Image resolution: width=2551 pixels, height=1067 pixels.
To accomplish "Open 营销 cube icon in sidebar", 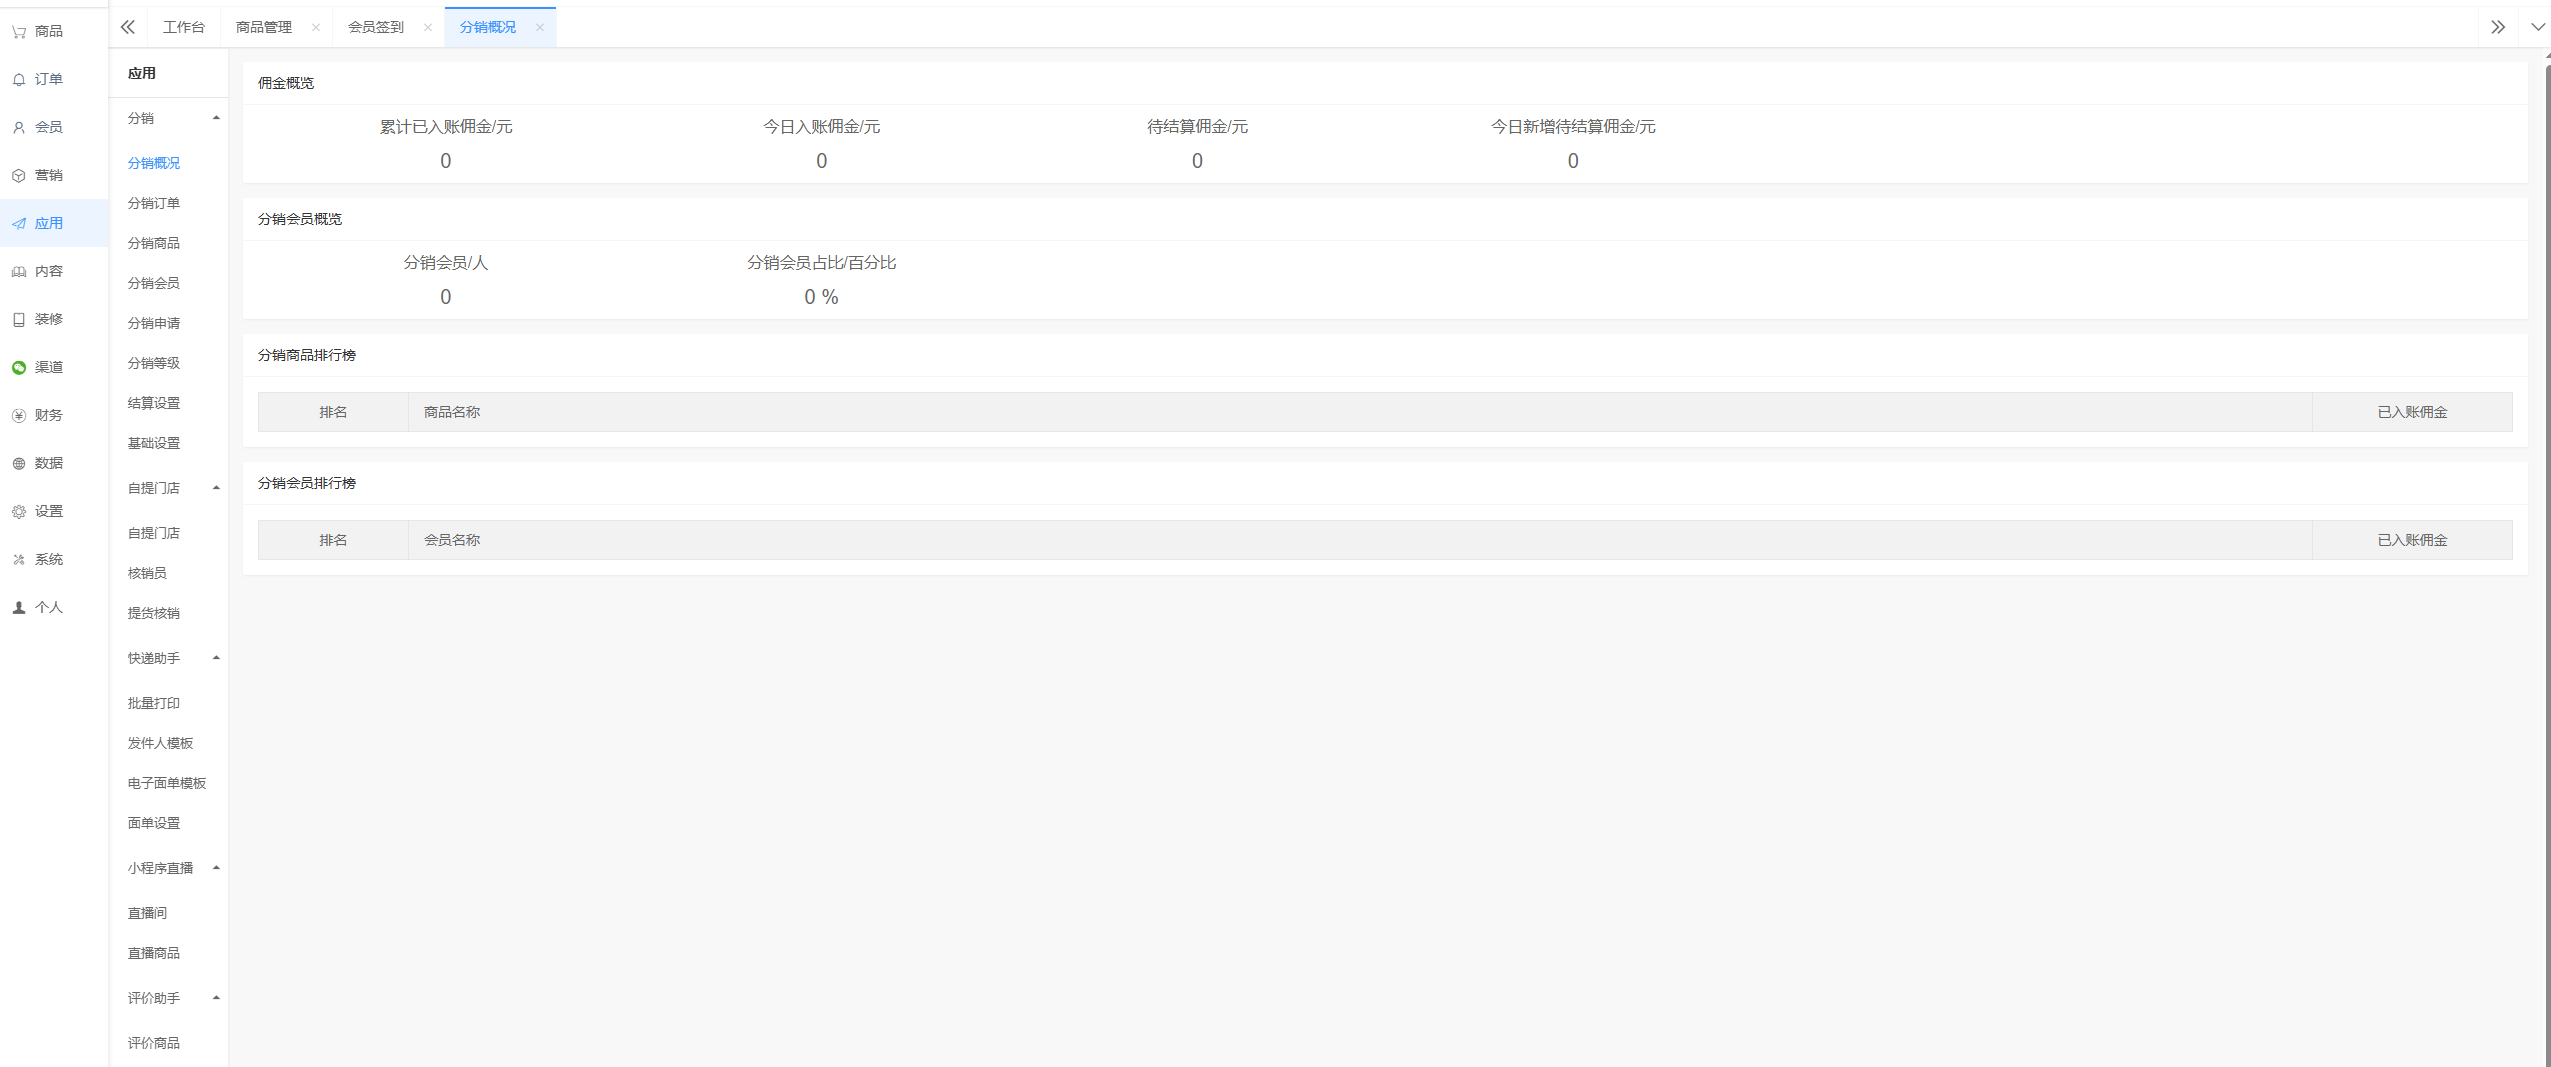I will point(19,176).
